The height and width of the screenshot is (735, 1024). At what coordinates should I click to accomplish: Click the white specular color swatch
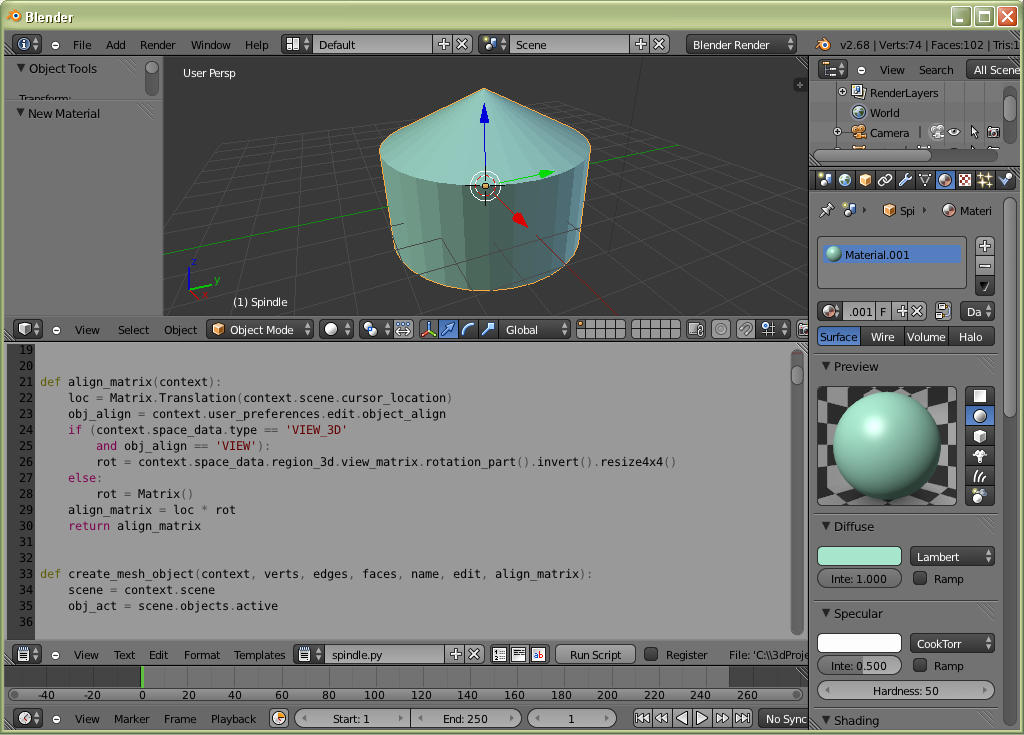[x=859, y=643]
